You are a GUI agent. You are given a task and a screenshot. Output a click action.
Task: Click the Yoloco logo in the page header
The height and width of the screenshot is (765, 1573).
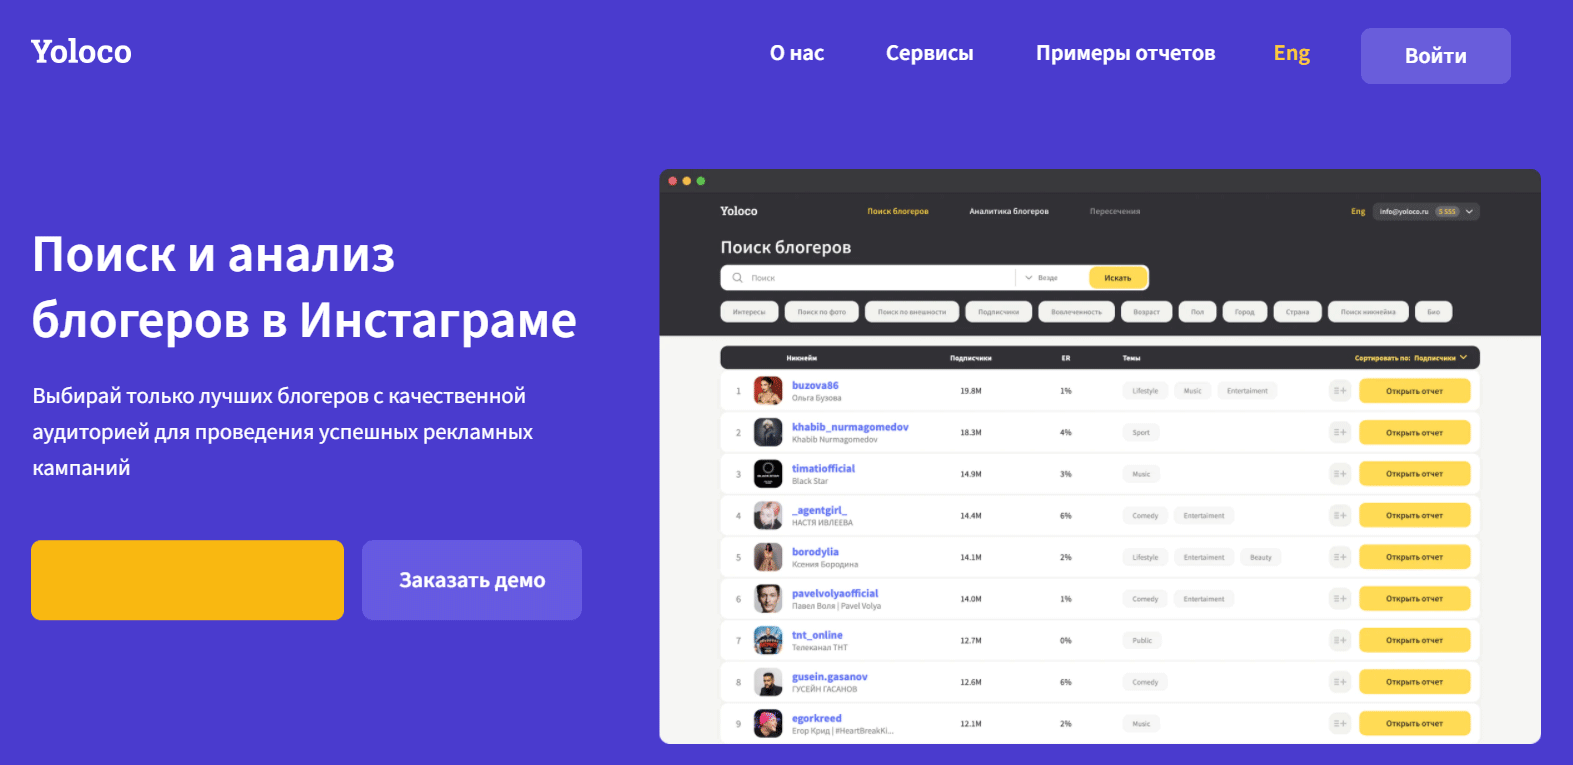(81, 52)
